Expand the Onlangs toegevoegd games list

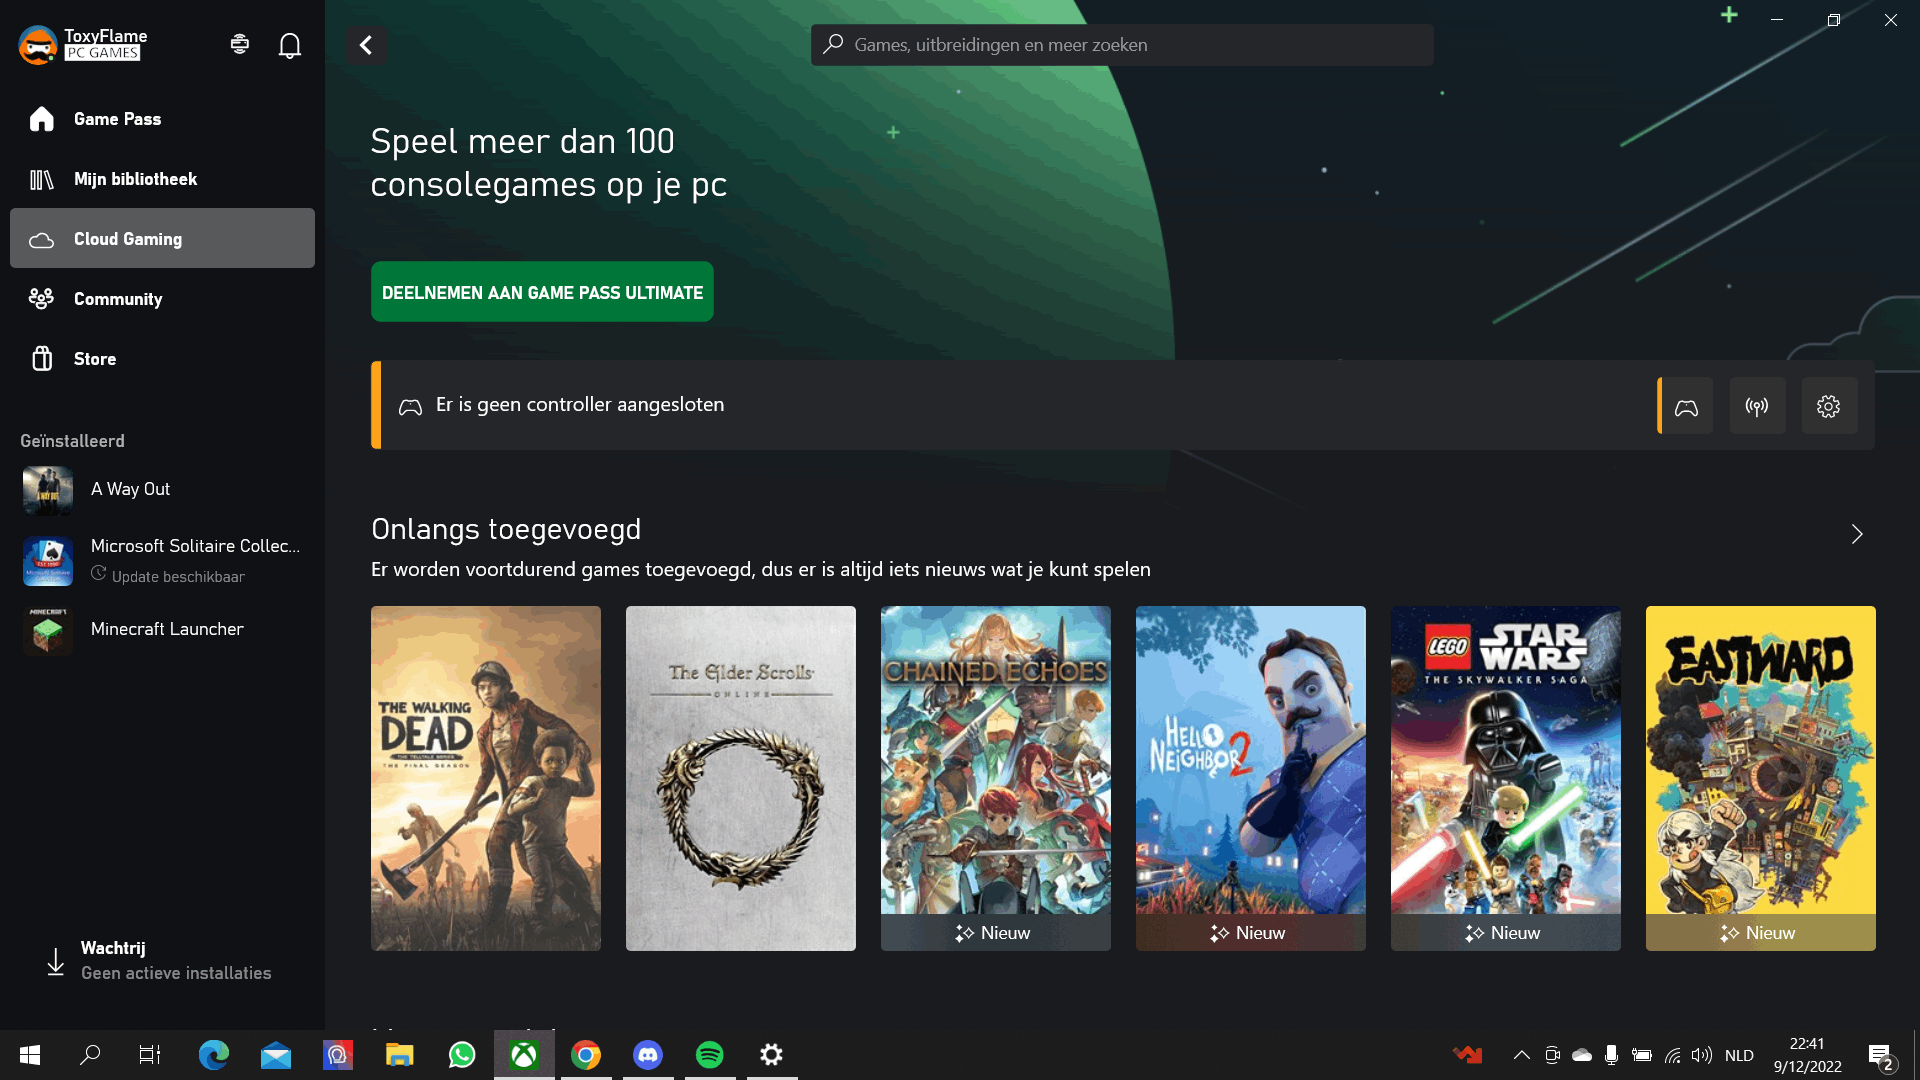(1855, 534)
